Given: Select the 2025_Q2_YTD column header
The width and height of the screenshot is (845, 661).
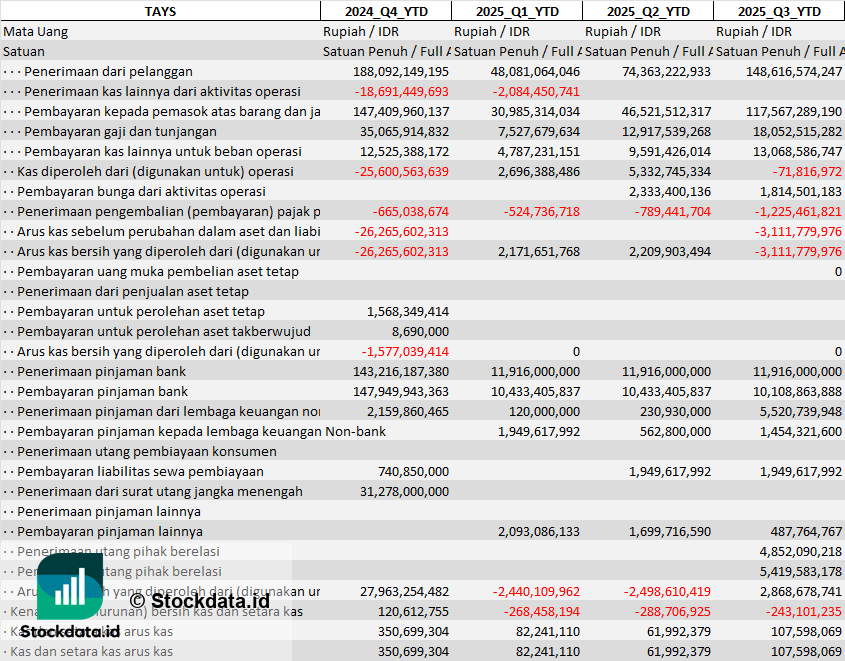Looking at the screenshot, I should pyautogui.click(x=647, y=11).
